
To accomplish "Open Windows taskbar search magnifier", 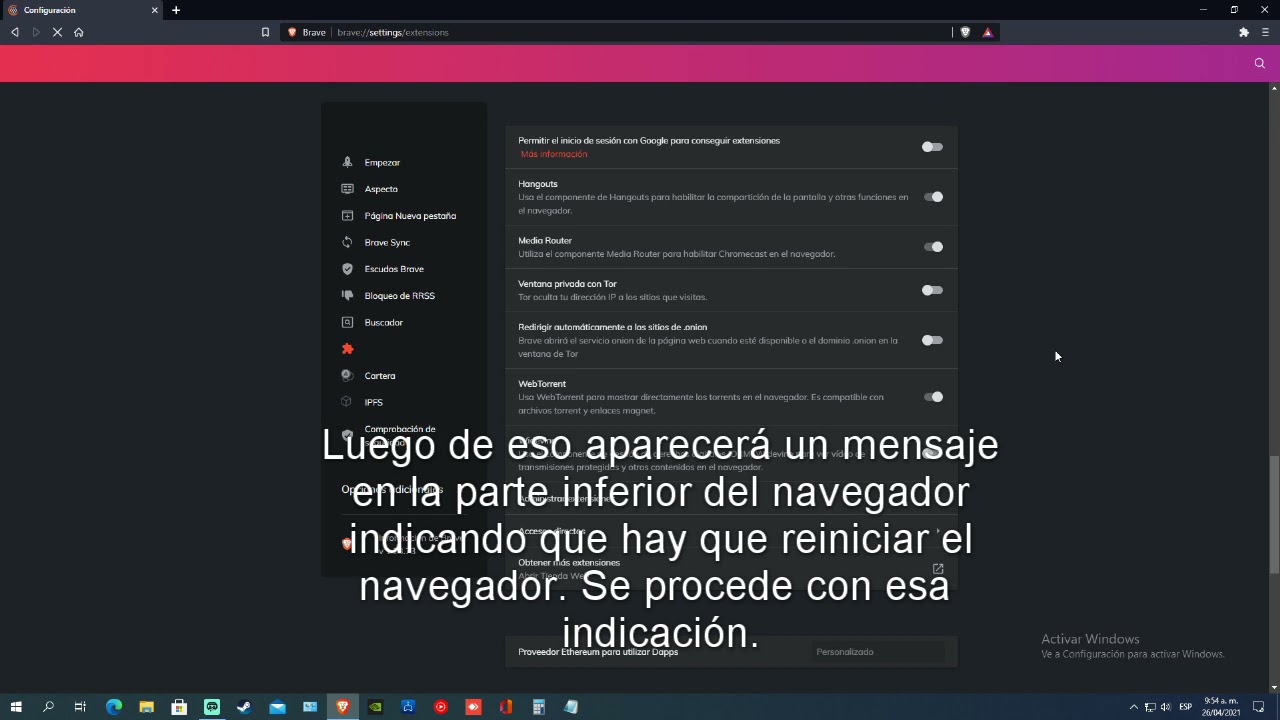I will tap(48, 707).
